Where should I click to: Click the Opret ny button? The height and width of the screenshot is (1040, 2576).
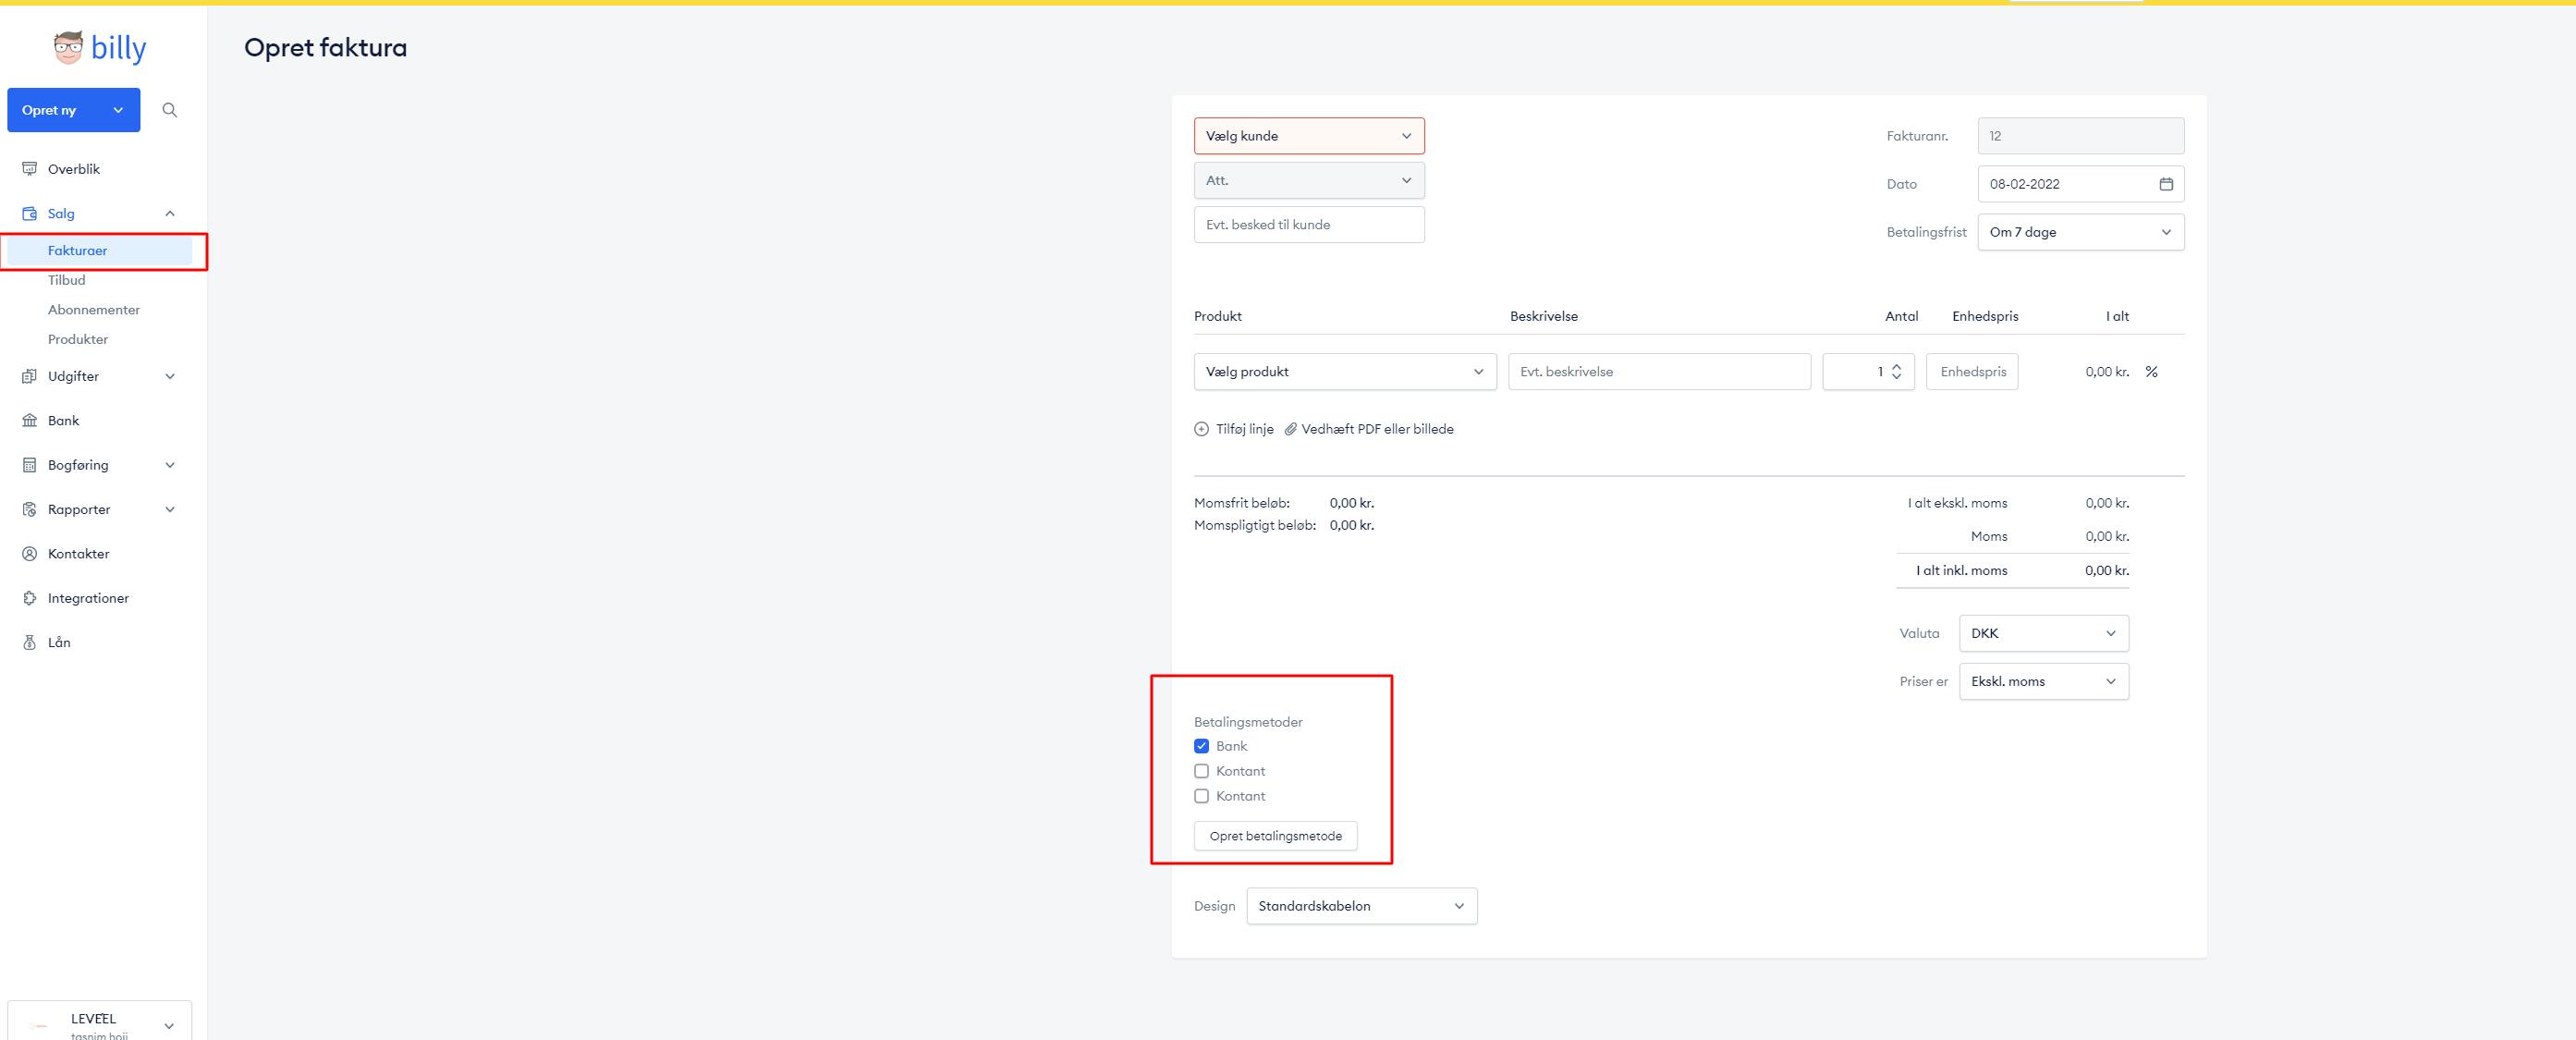coord(74,110)
